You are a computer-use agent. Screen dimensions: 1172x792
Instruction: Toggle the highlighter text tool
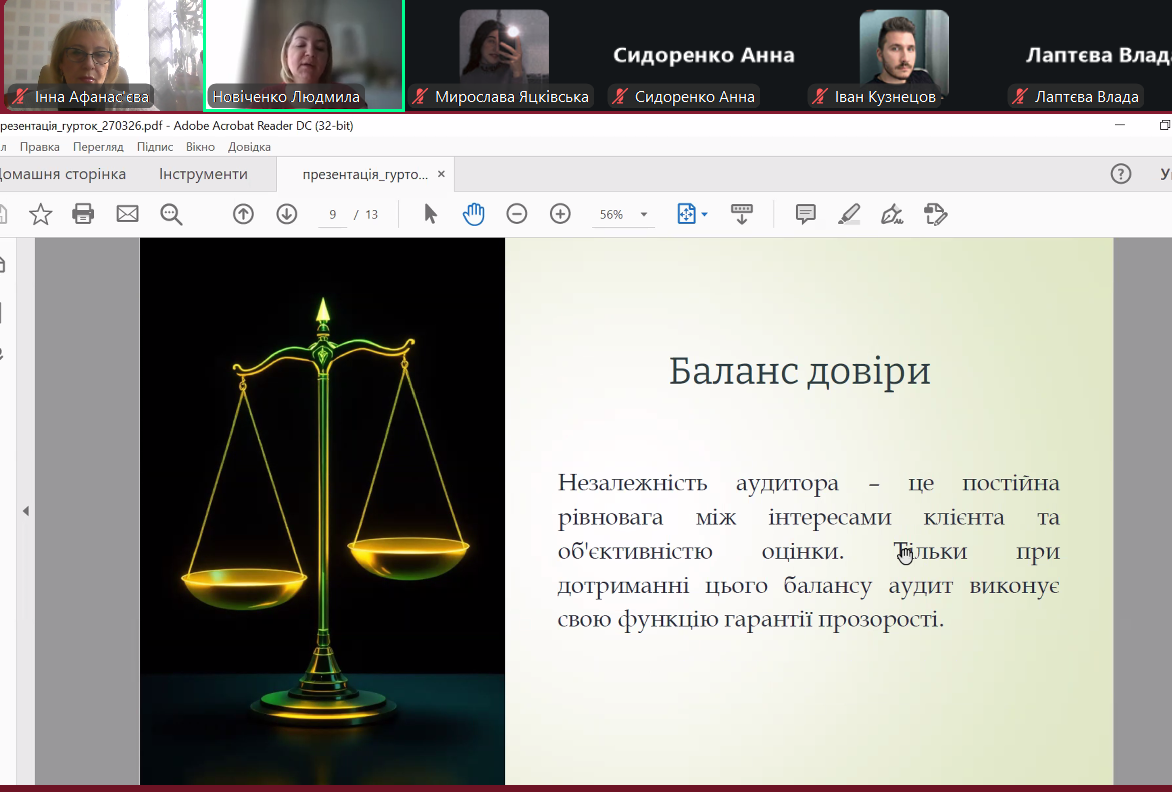[849, 214]
